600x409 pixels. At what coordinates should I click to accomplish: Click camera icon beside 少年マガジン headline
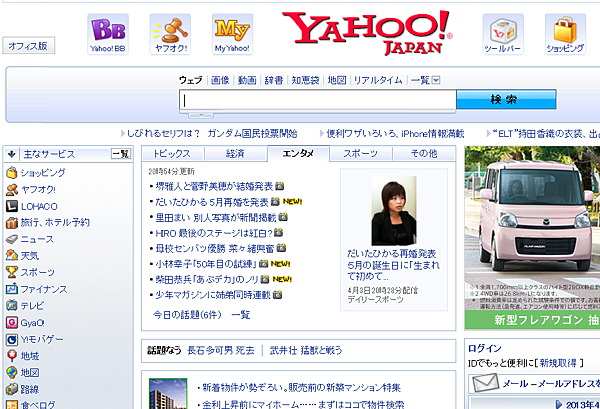point(278,295)
